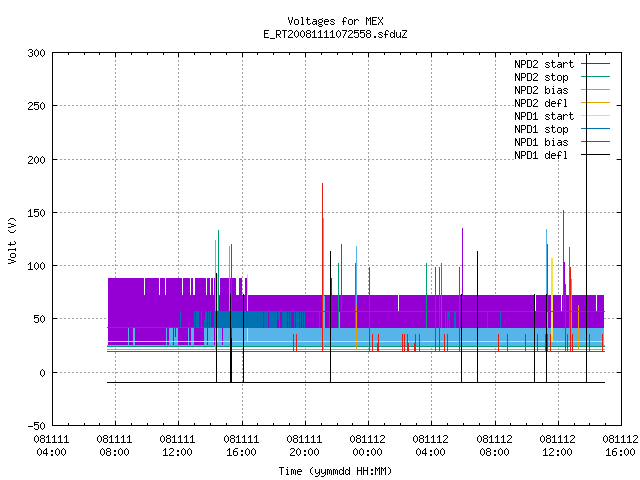640x480 pixels.
Task: Click the x-axis label '081112 08:00'
Action: tap(494, 446)
